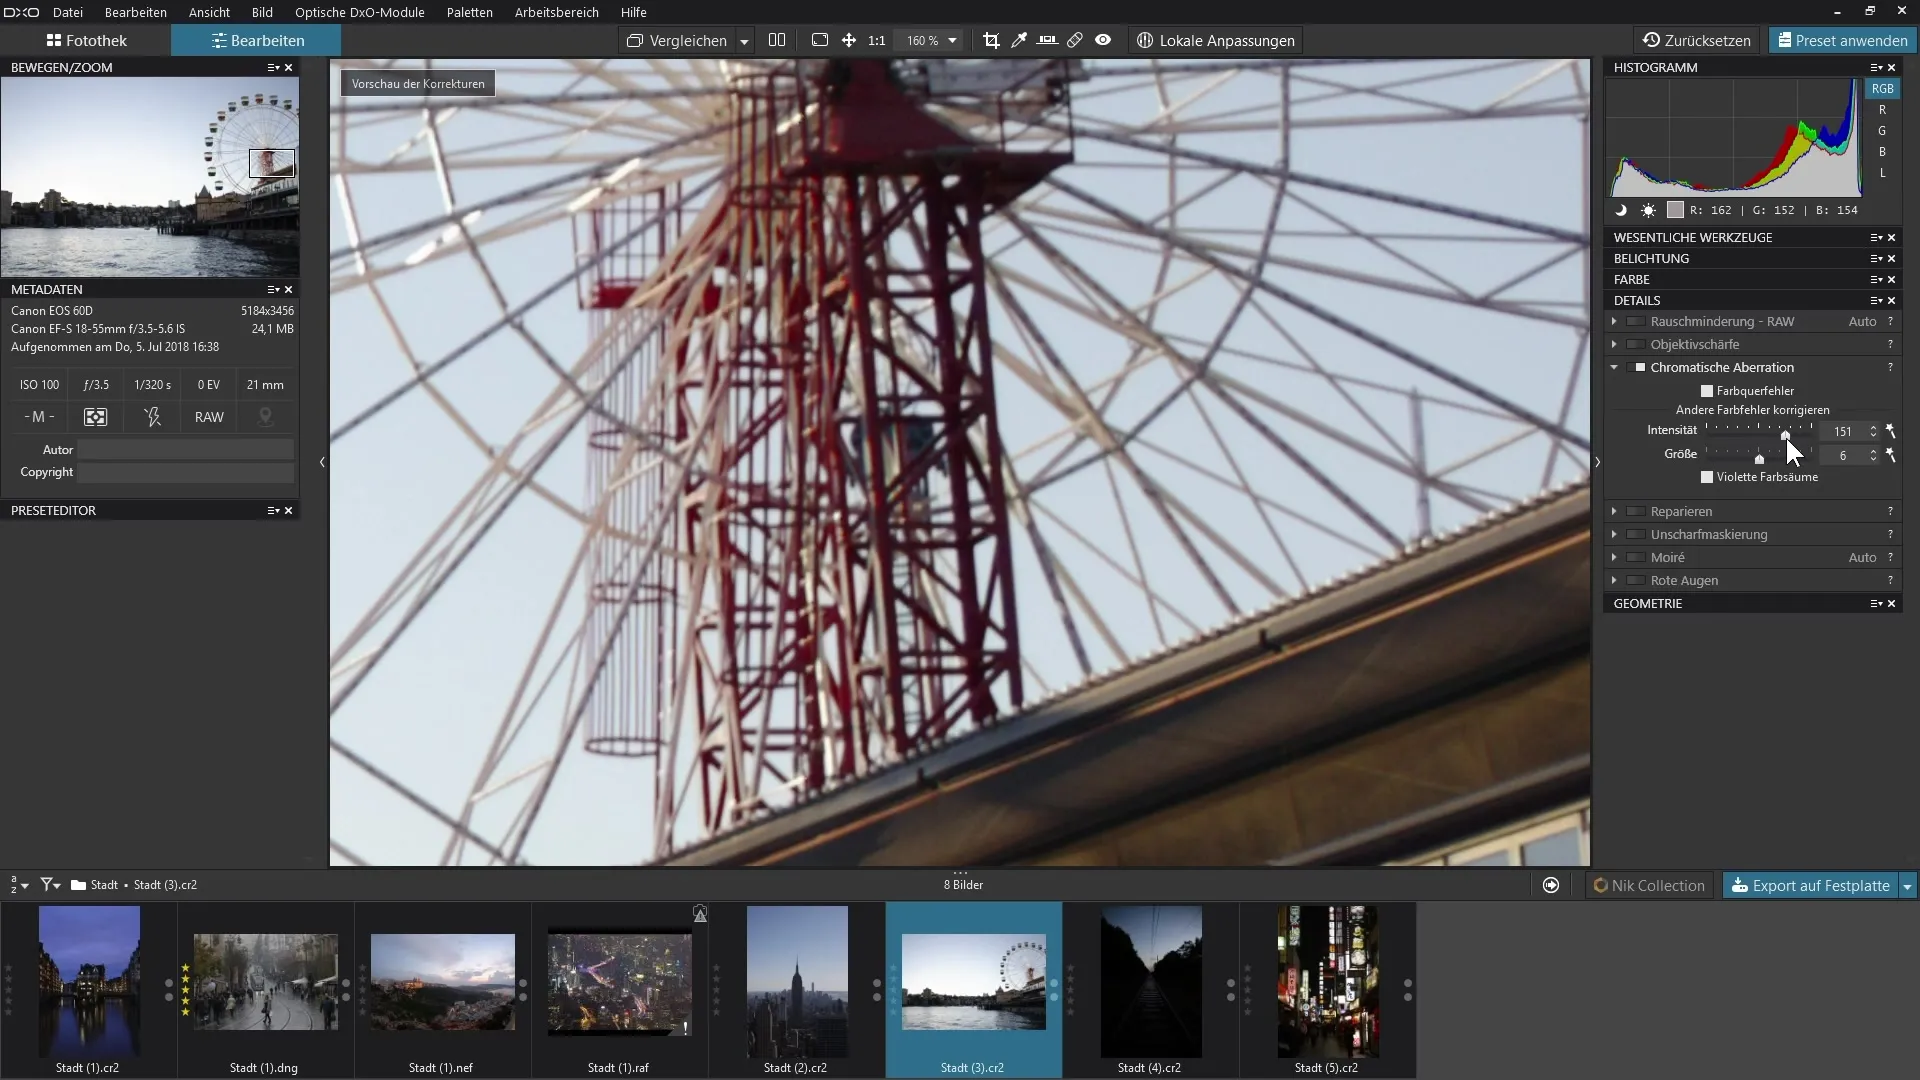Select the Crop tool icon
This screenshot has height=1080, width=1920.
pos(991,40)
